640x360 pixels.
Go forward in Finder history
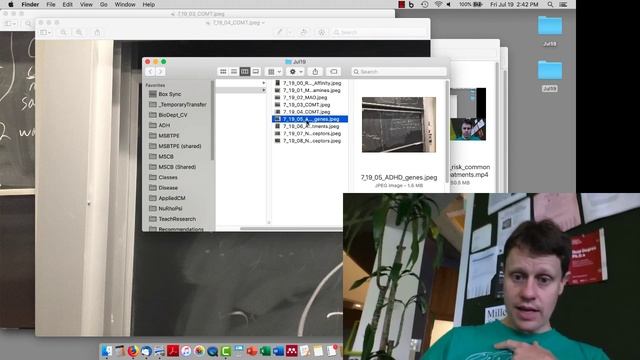[160, 71]
